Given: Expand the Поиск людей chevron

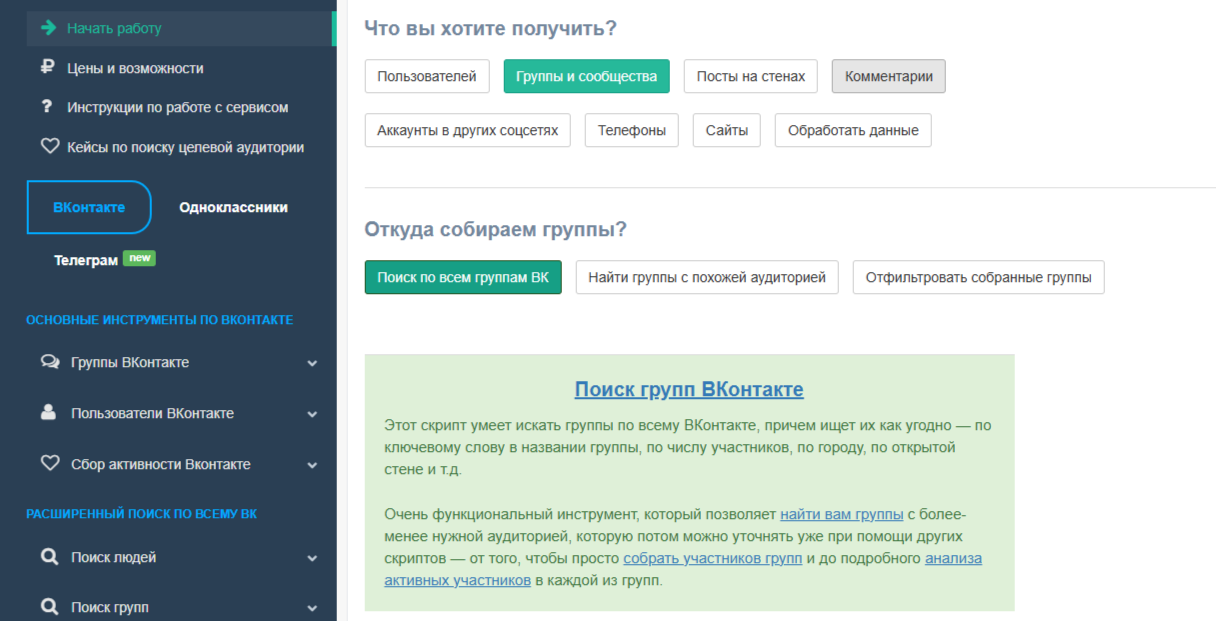Looking at the screenshot, I should [x=313, y=558].
